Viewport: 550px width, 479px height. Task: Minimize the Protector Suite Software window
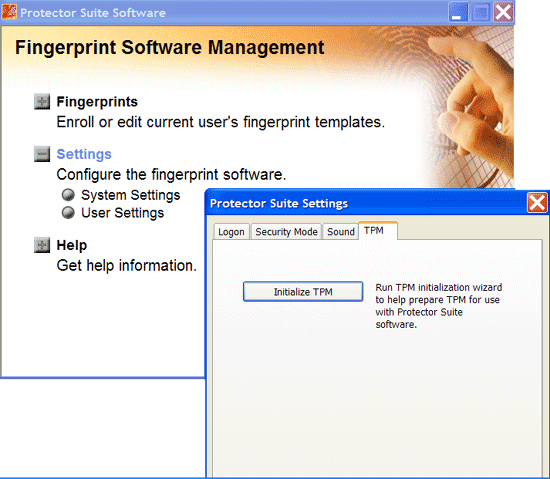click(x=457, y=13)
